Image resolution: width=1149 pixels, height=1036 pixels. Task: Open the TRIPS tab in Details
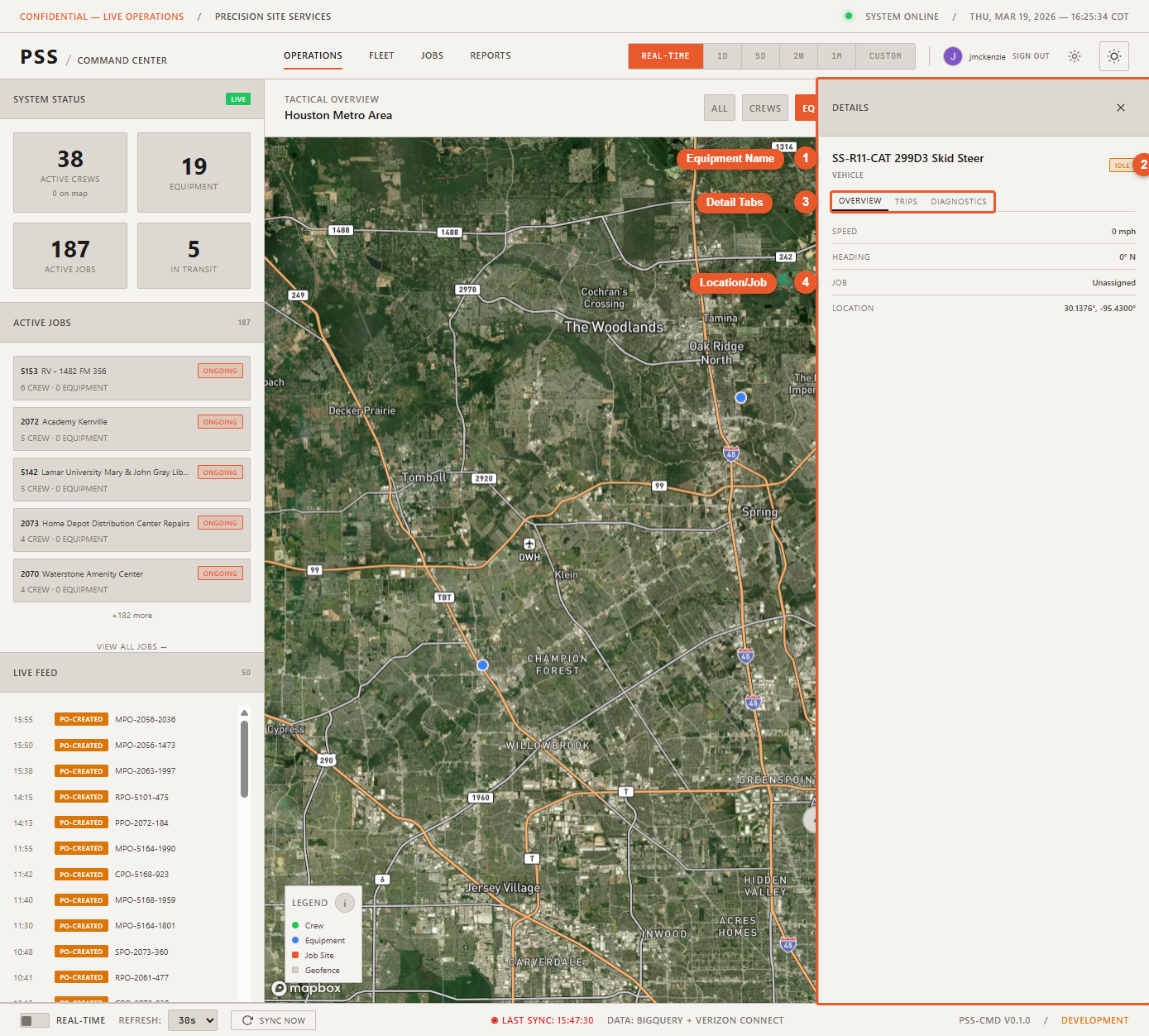click(906, 201)
